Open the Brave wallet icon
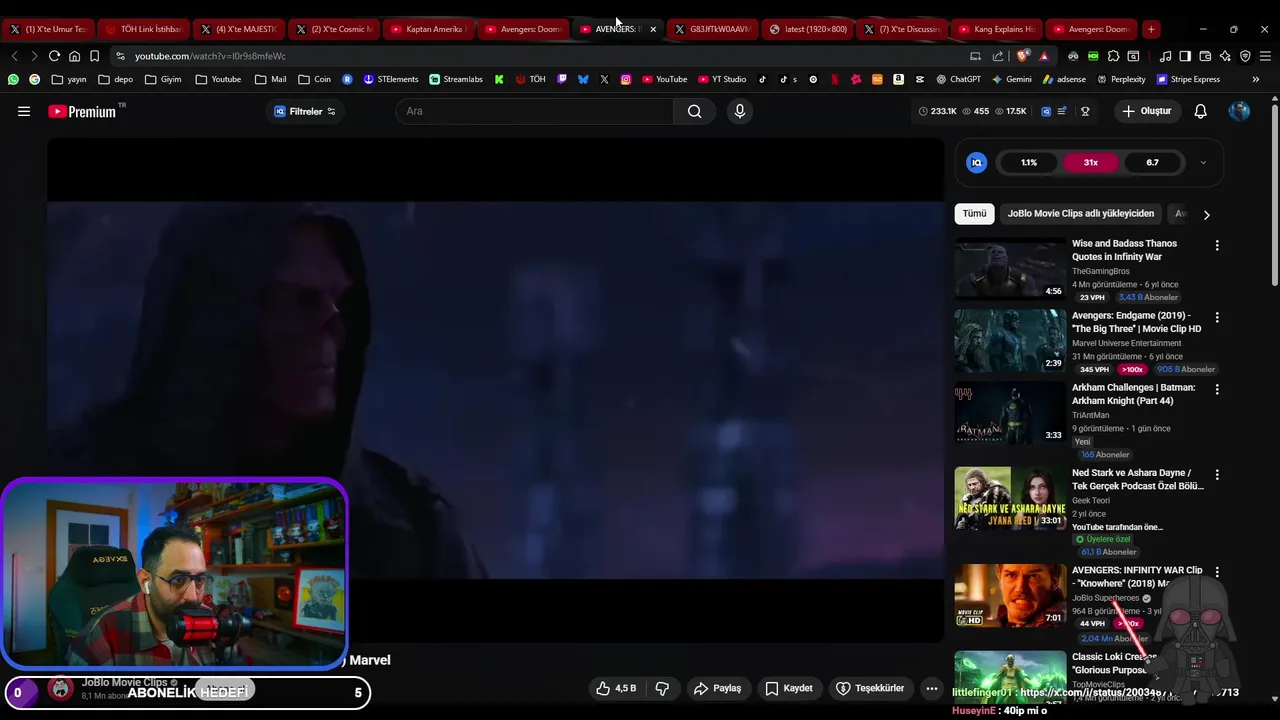Screen dimensions: 1280x720 pyautogui.click(x=1205, y=56)
